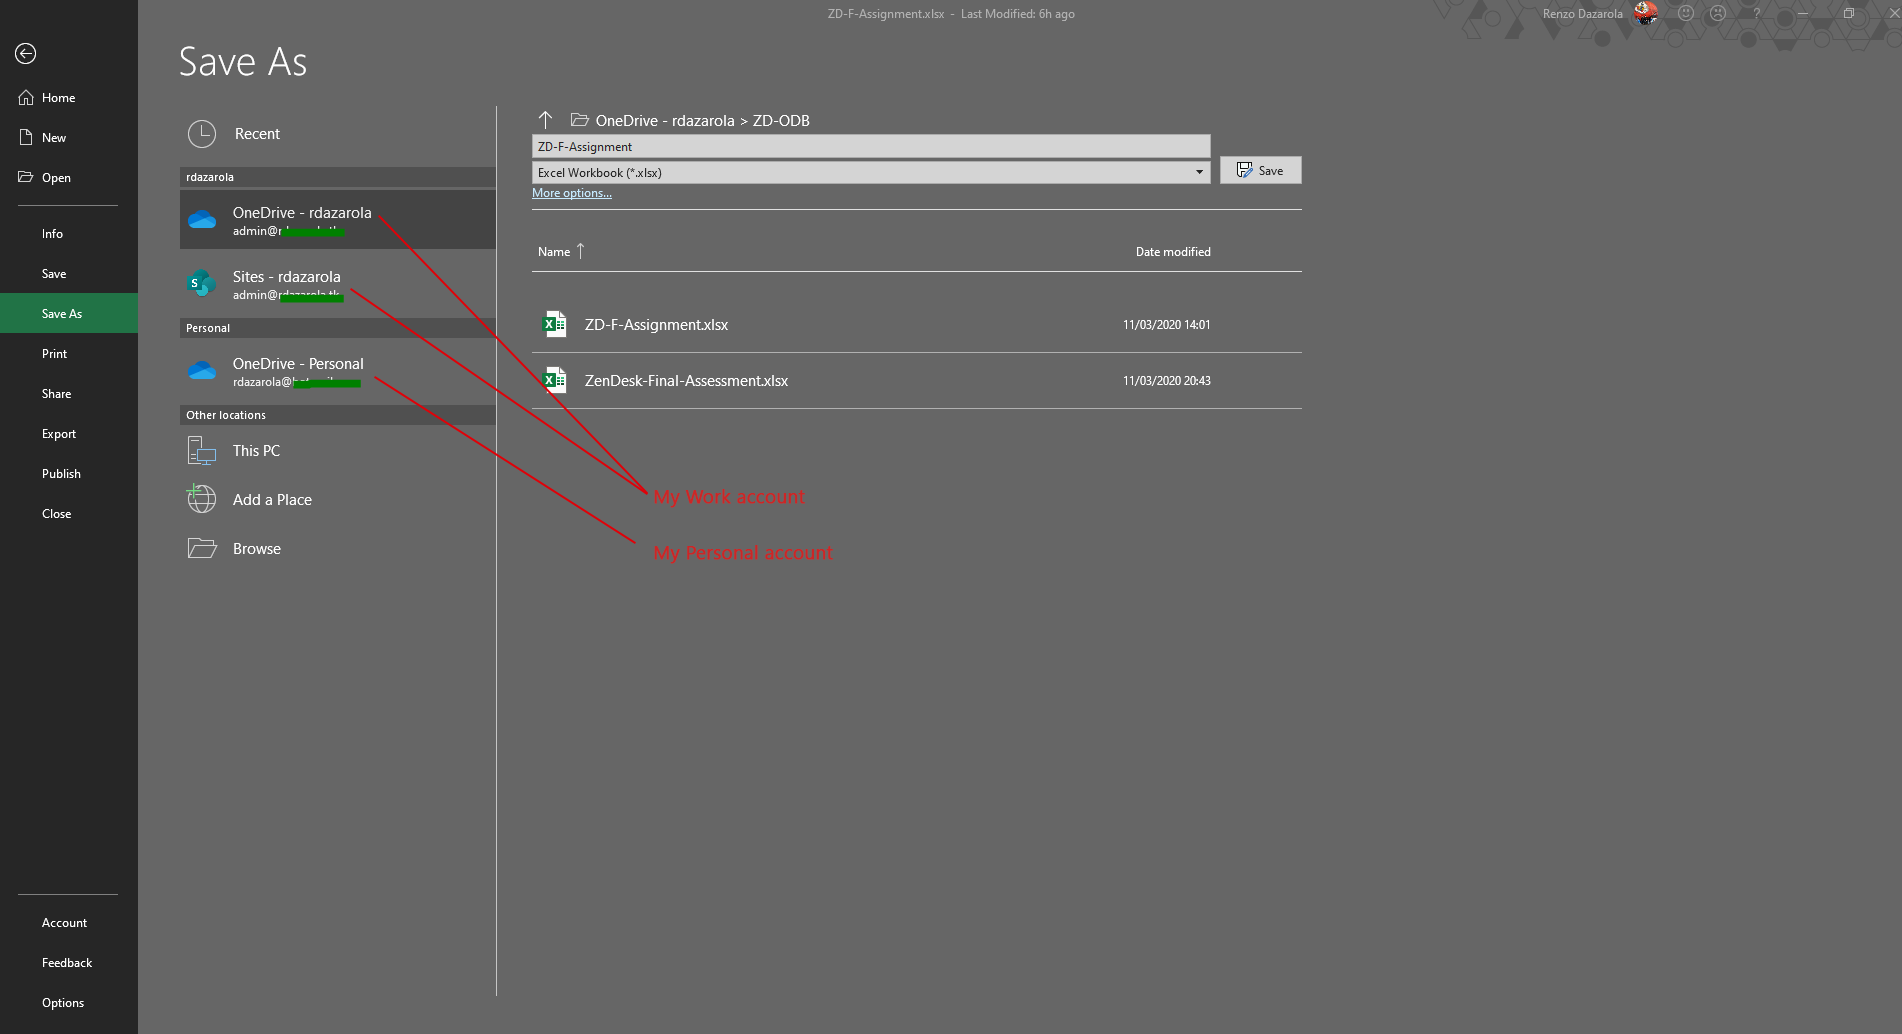Click the smiley face feedback icon
The height and width of the screenshot is (1034, 1902).
pyautogui.click(x=1686, y=13)
